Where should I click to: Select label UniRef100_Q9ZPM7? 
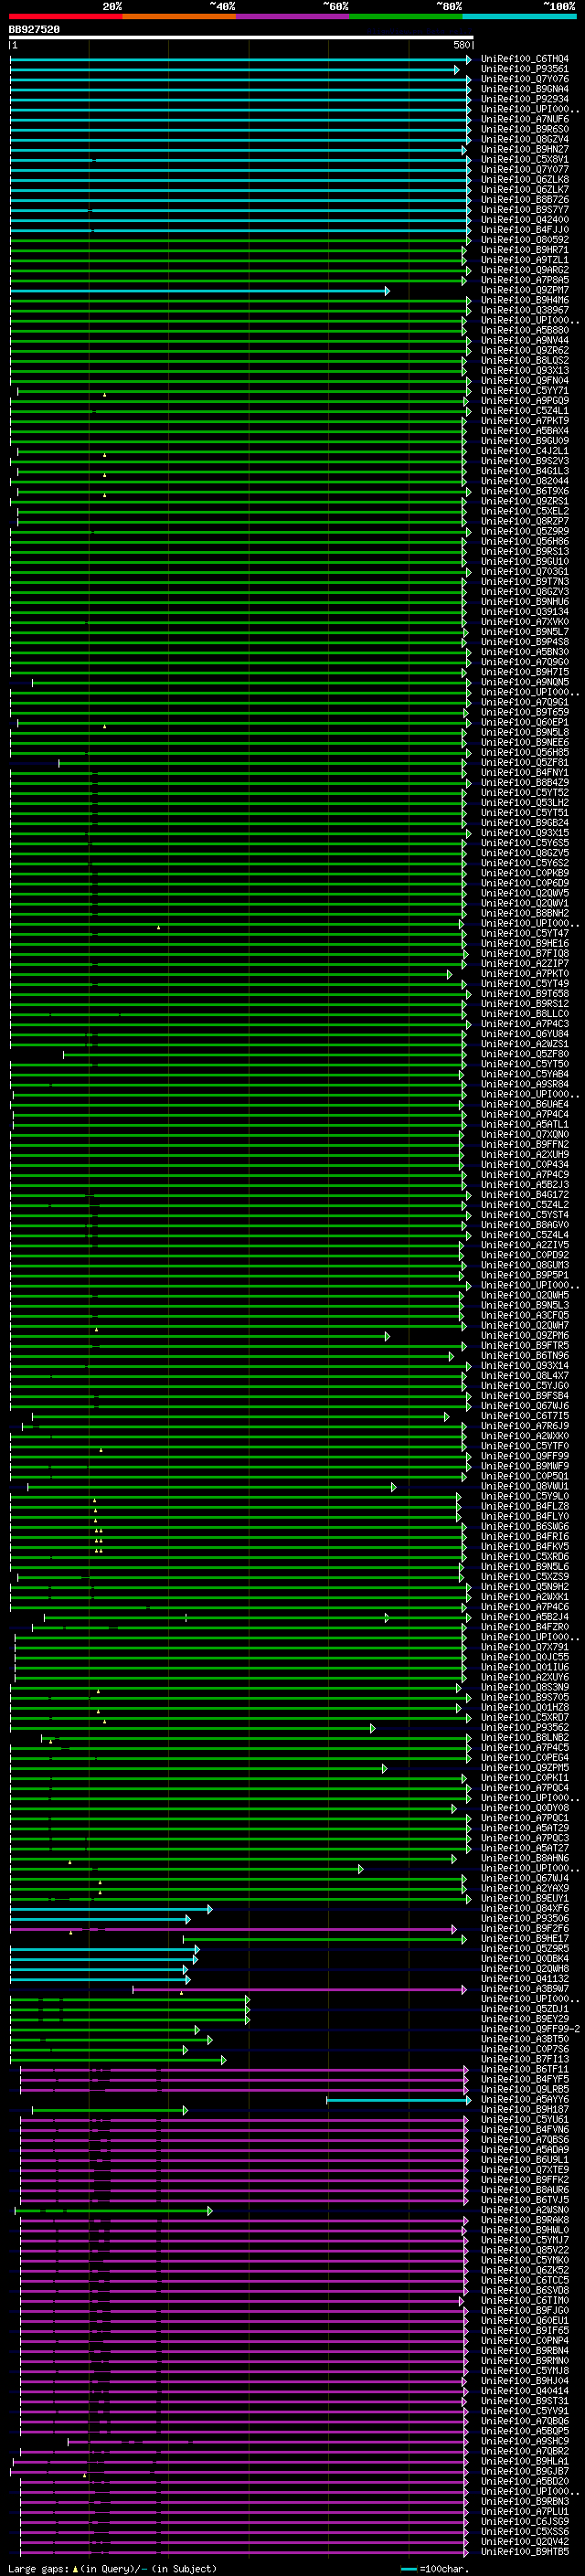click(525, 291)
